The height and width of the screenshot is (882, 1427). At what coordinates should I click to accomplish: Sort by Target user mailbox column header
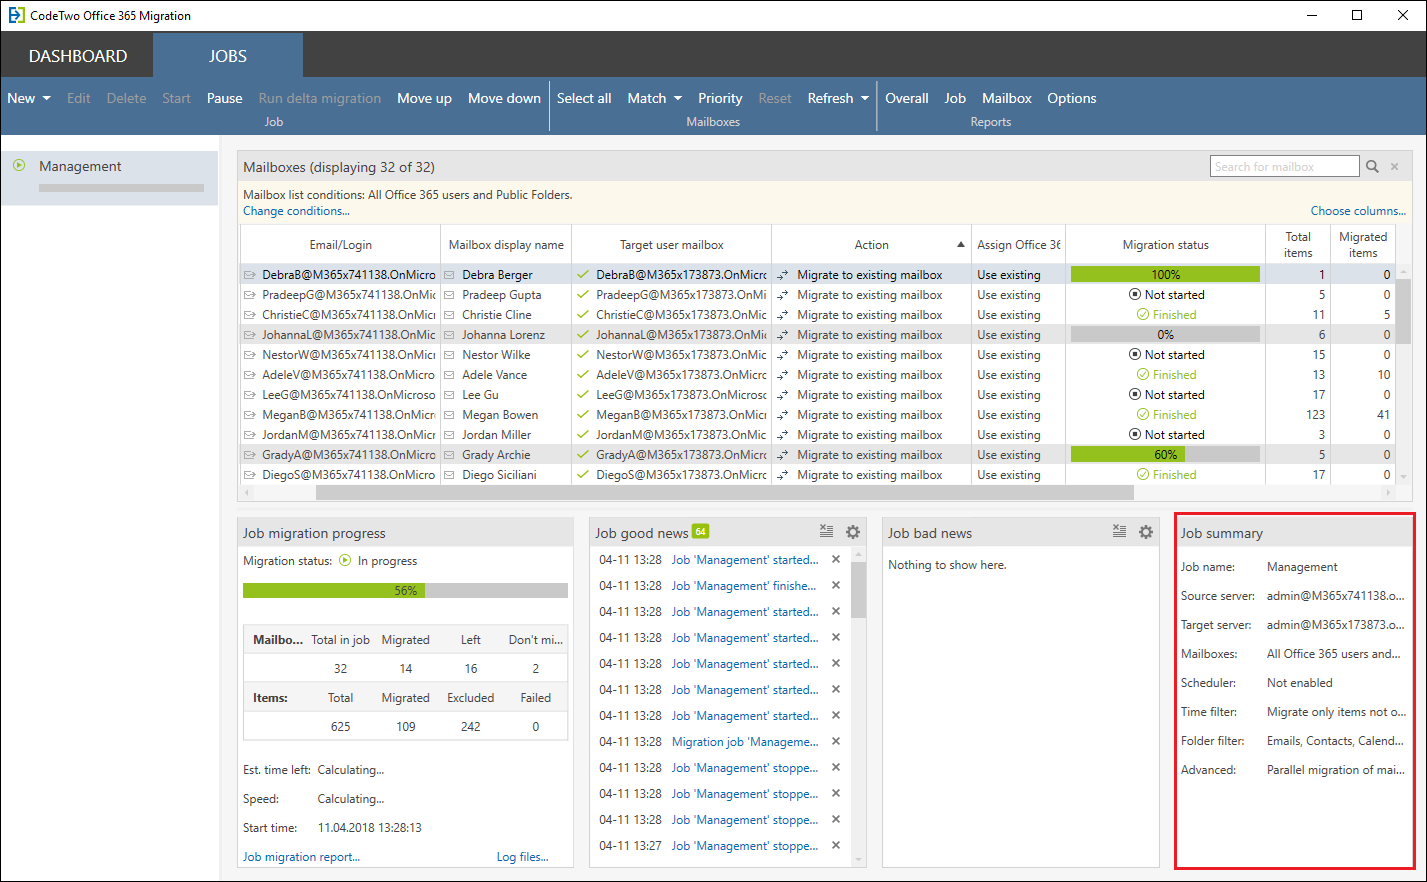(671, 245)
